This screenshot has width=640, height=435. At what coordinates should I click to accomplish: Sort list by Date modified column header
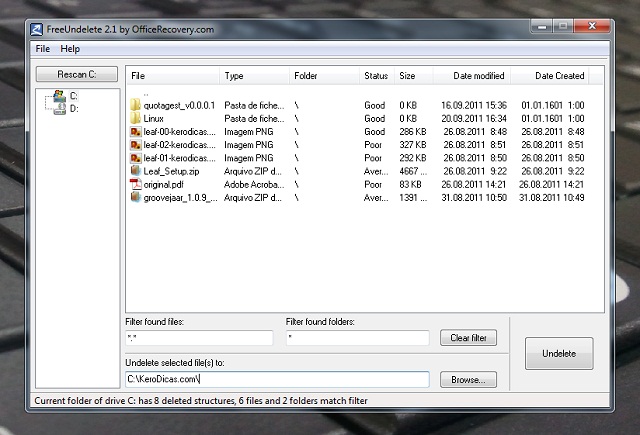click(x=472, y=76)
